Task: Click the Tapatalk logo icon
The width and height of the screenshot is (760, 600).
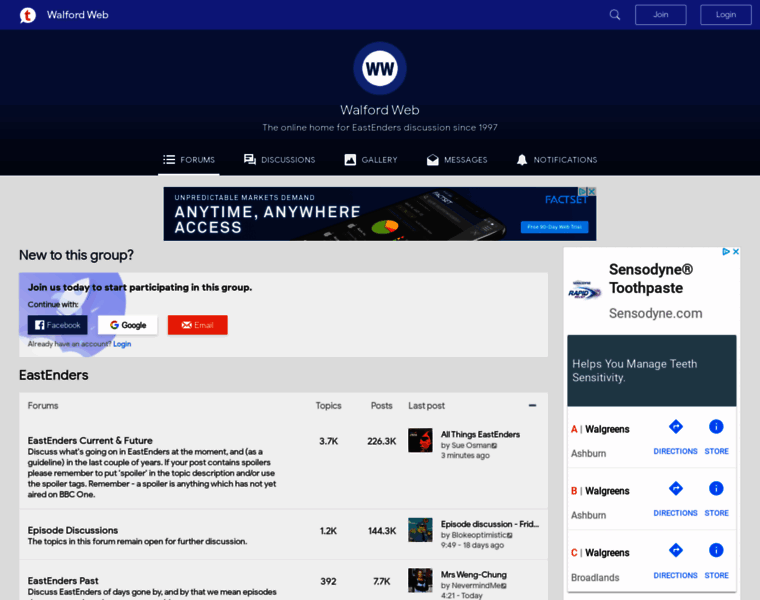Action: pyautogui.click(x=28, y=15)
